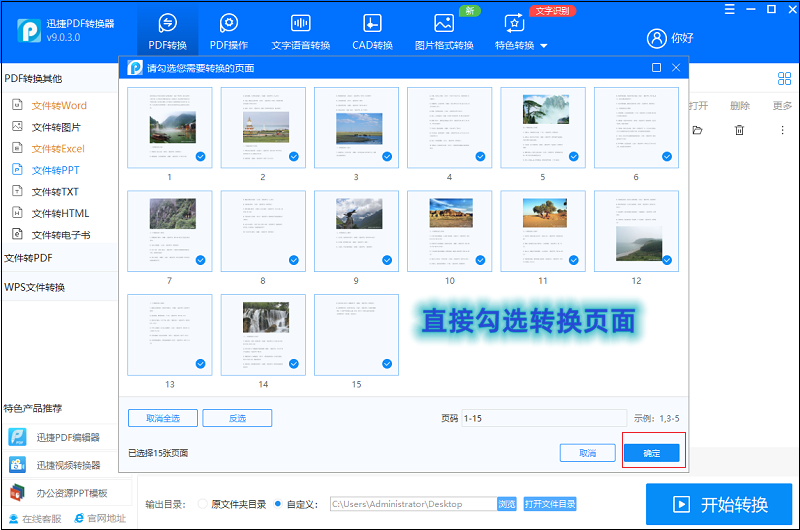
Task: Open the CAD转换 tool icon
Action: 371,23
